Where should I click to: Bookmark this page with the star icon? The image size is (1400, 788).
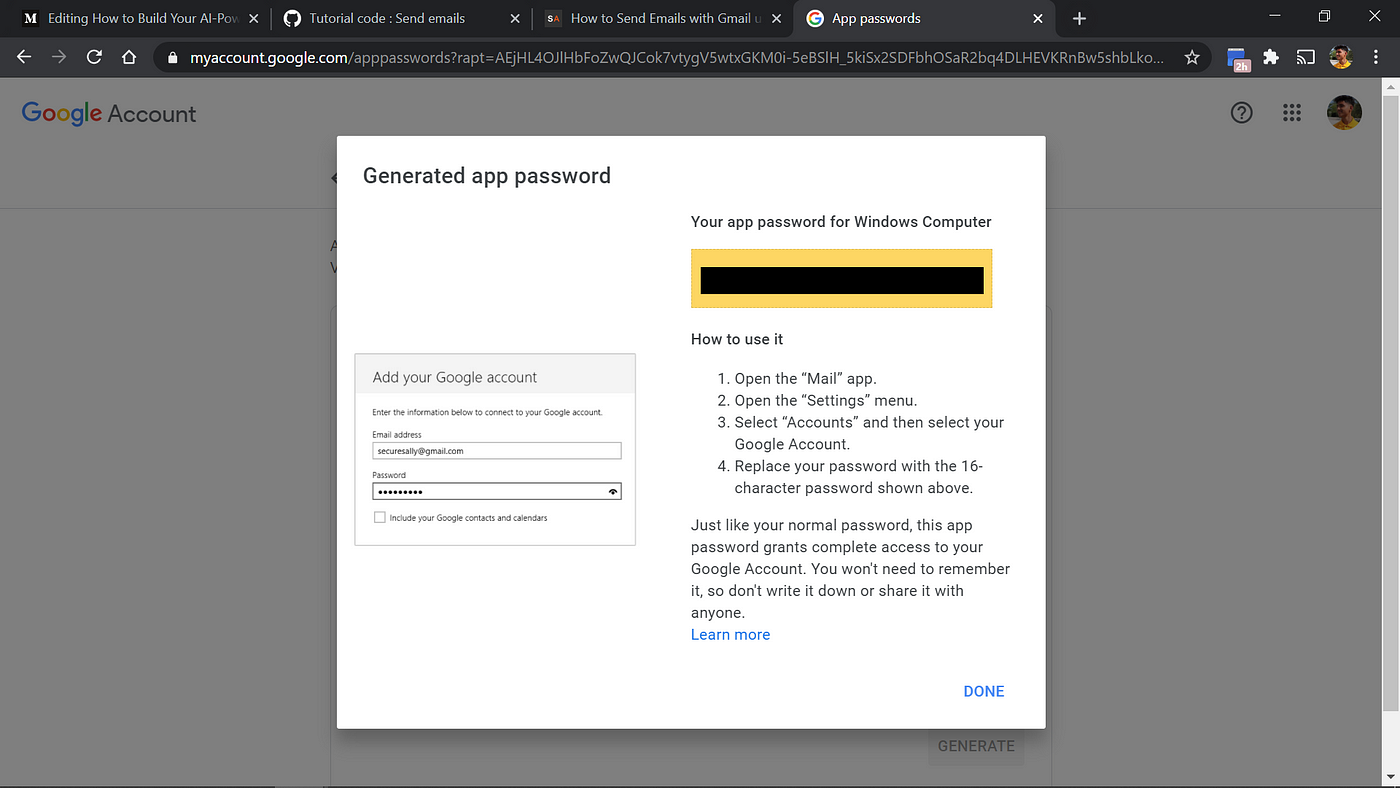click(1192, 58)
